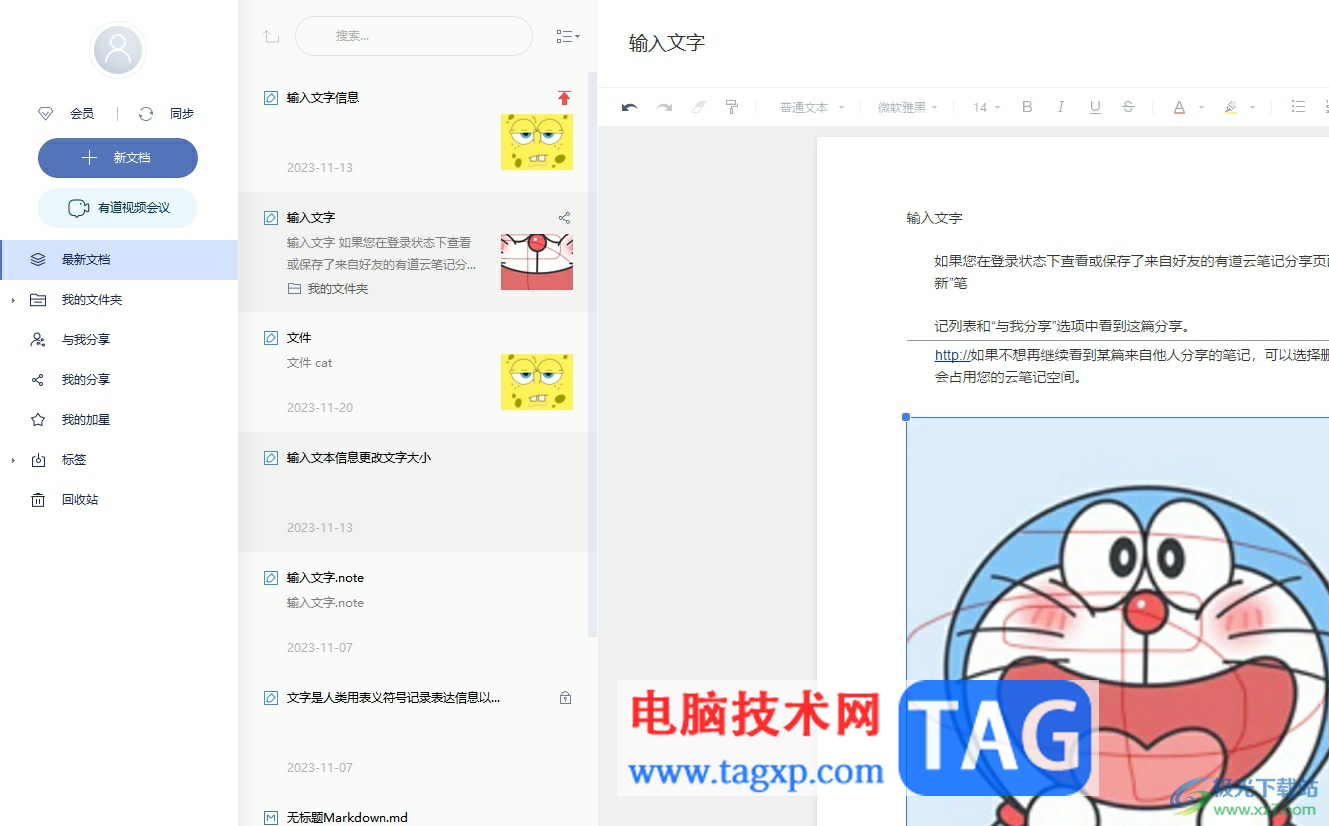Toggle bold formatting

(x=1027, y=107)
